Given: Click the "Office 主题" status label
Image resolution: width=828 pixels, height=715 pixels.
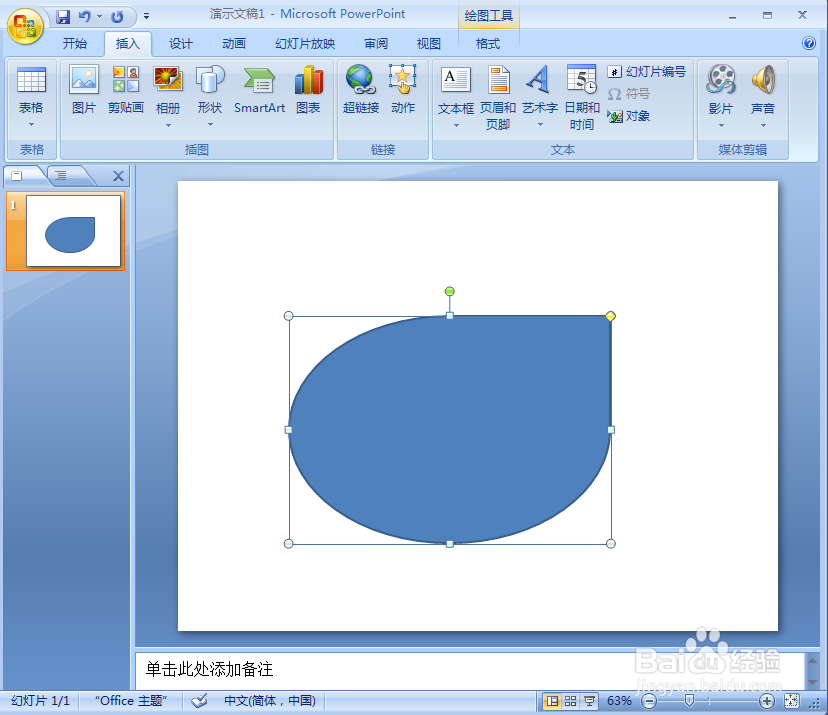Looking at the screenshot, I should (131, 701).
